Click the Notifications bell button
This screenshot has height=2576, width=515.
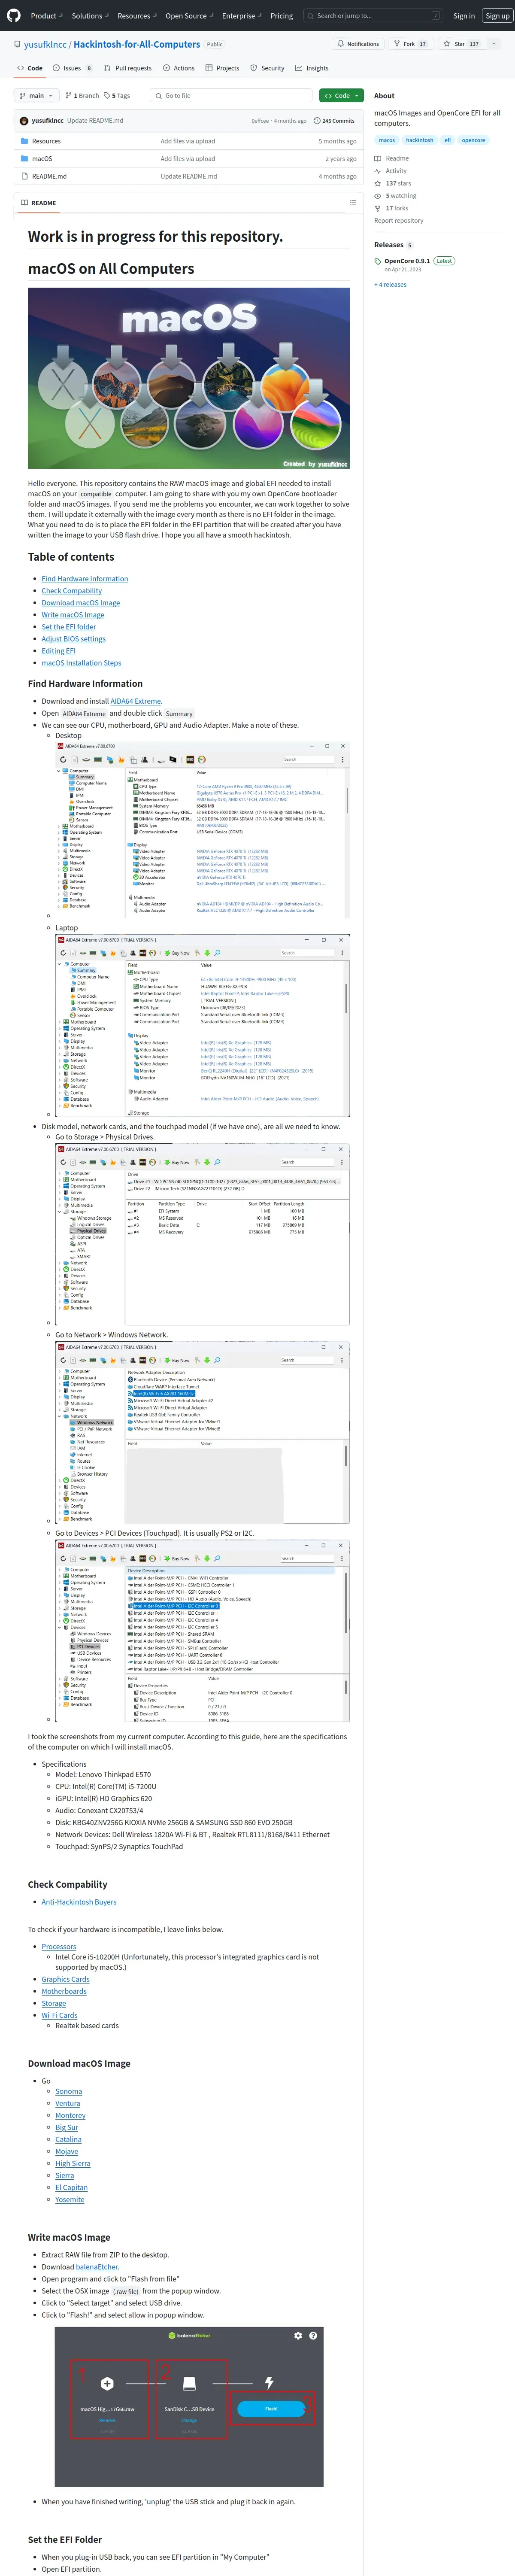pyautogui.click(x=358, y=44)
